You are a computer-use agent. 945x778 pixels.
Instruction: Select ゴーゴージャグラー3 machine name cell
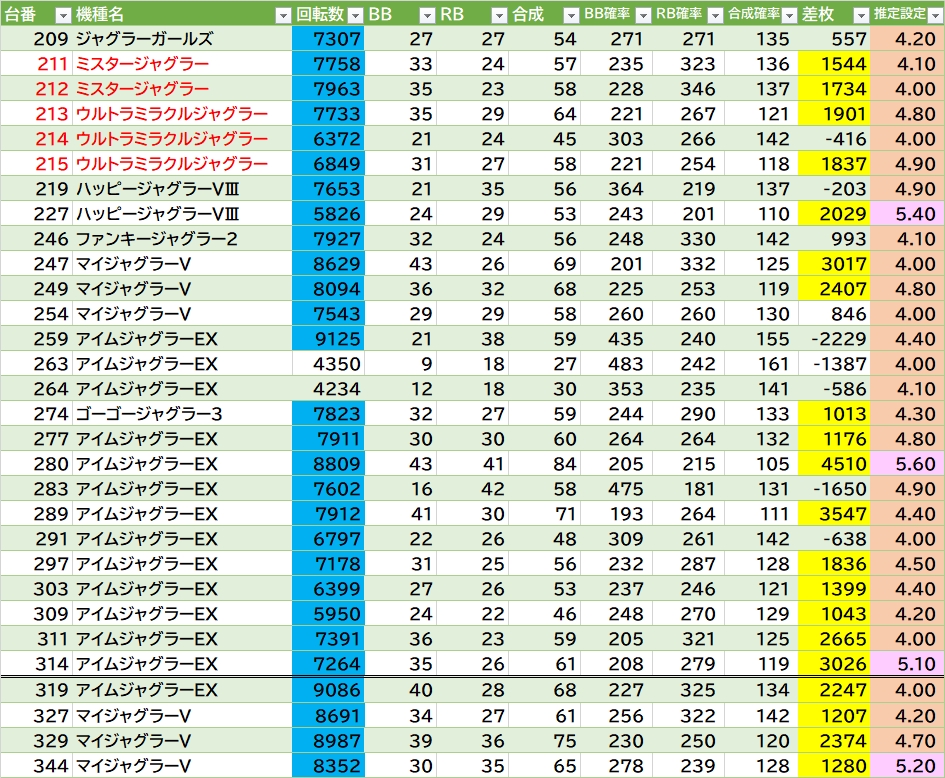(183, 414)
